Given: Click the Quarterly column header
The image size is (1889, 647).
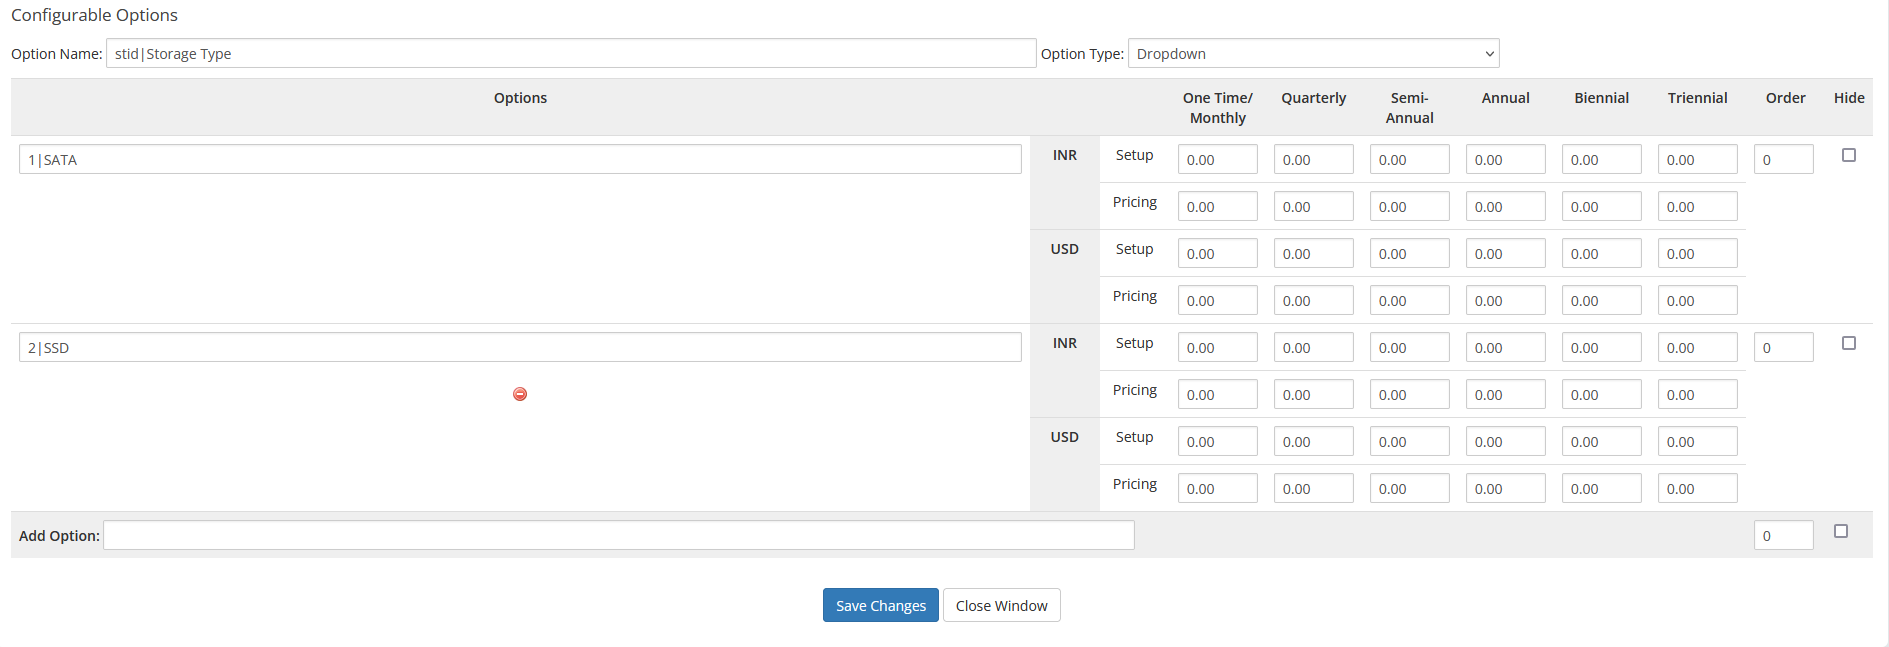Looking at the screenshot, I should point(1313,98).
